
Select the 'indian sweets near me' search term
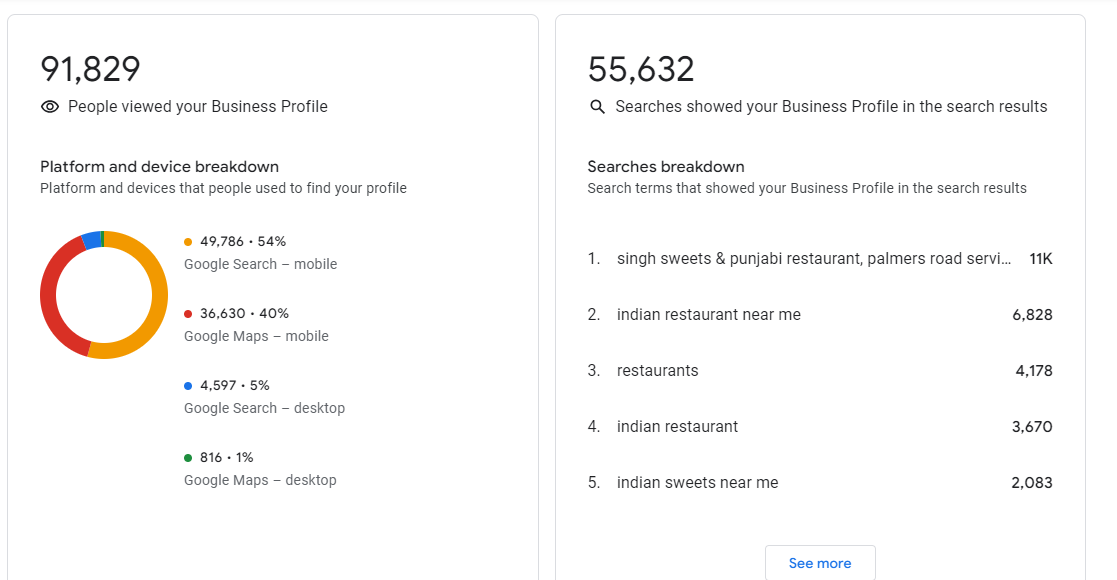697,483
